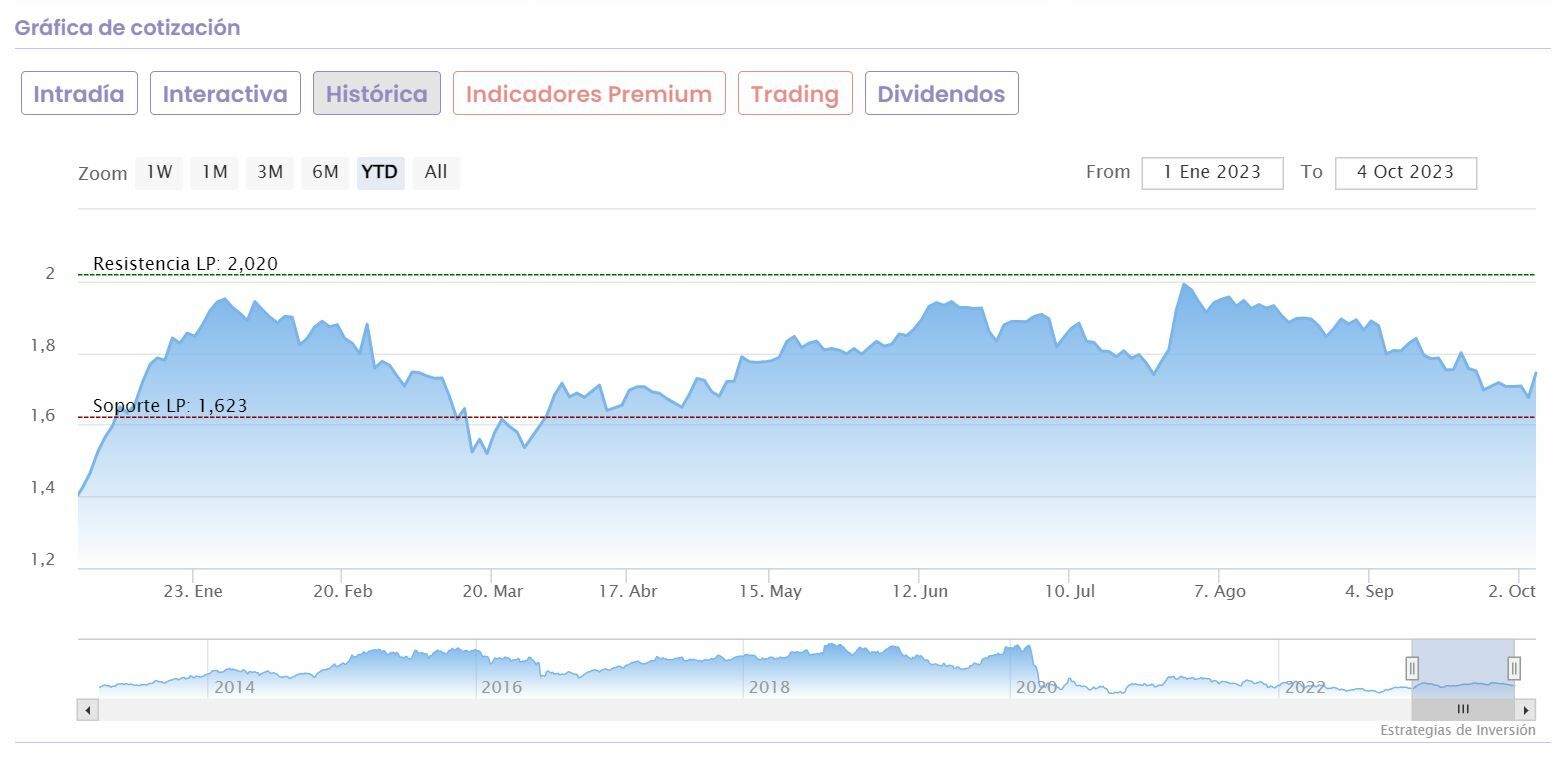Click the From date field
This screenshot has width=1562, height=773.
pos(1212,172)
